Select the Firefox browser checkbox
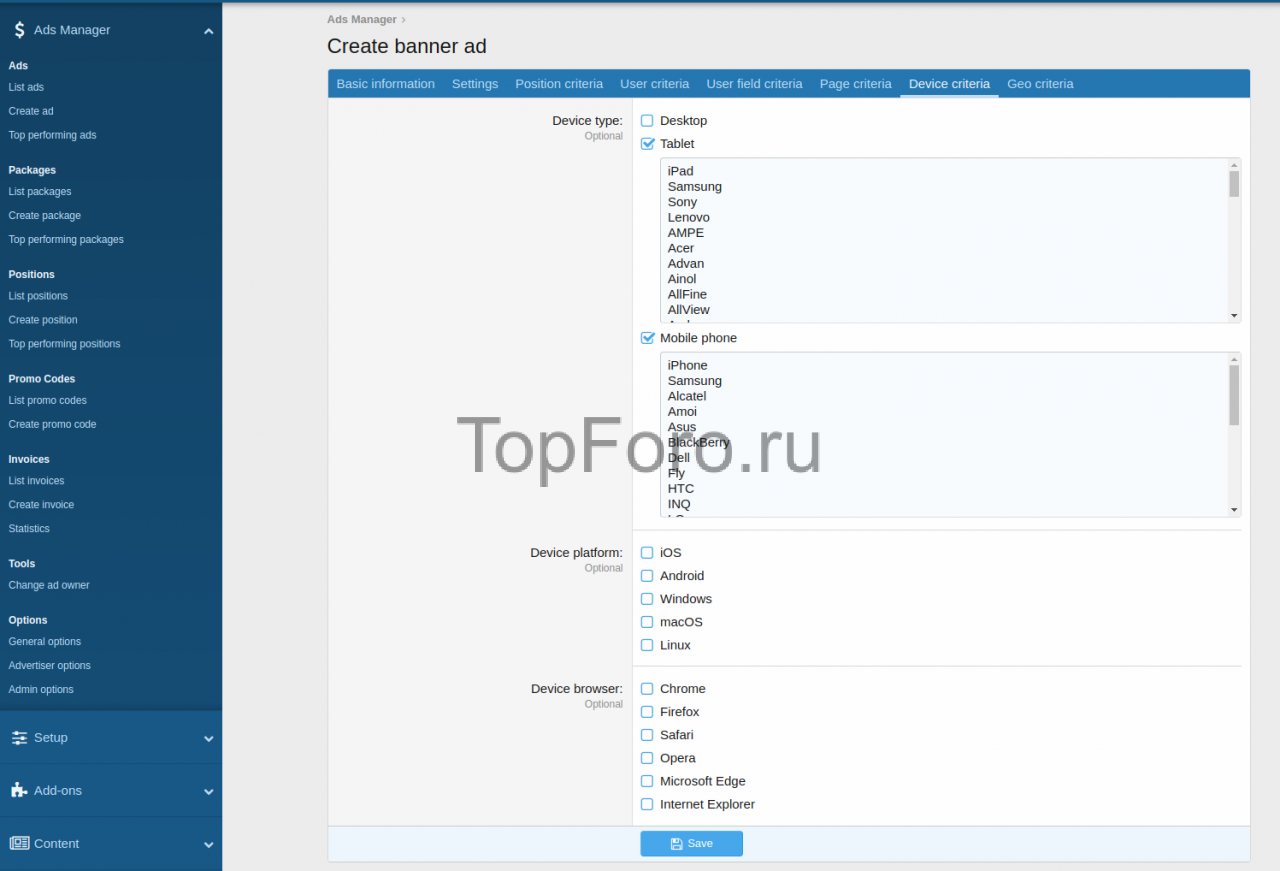The image size is (1280, 871). coord(647,712)
